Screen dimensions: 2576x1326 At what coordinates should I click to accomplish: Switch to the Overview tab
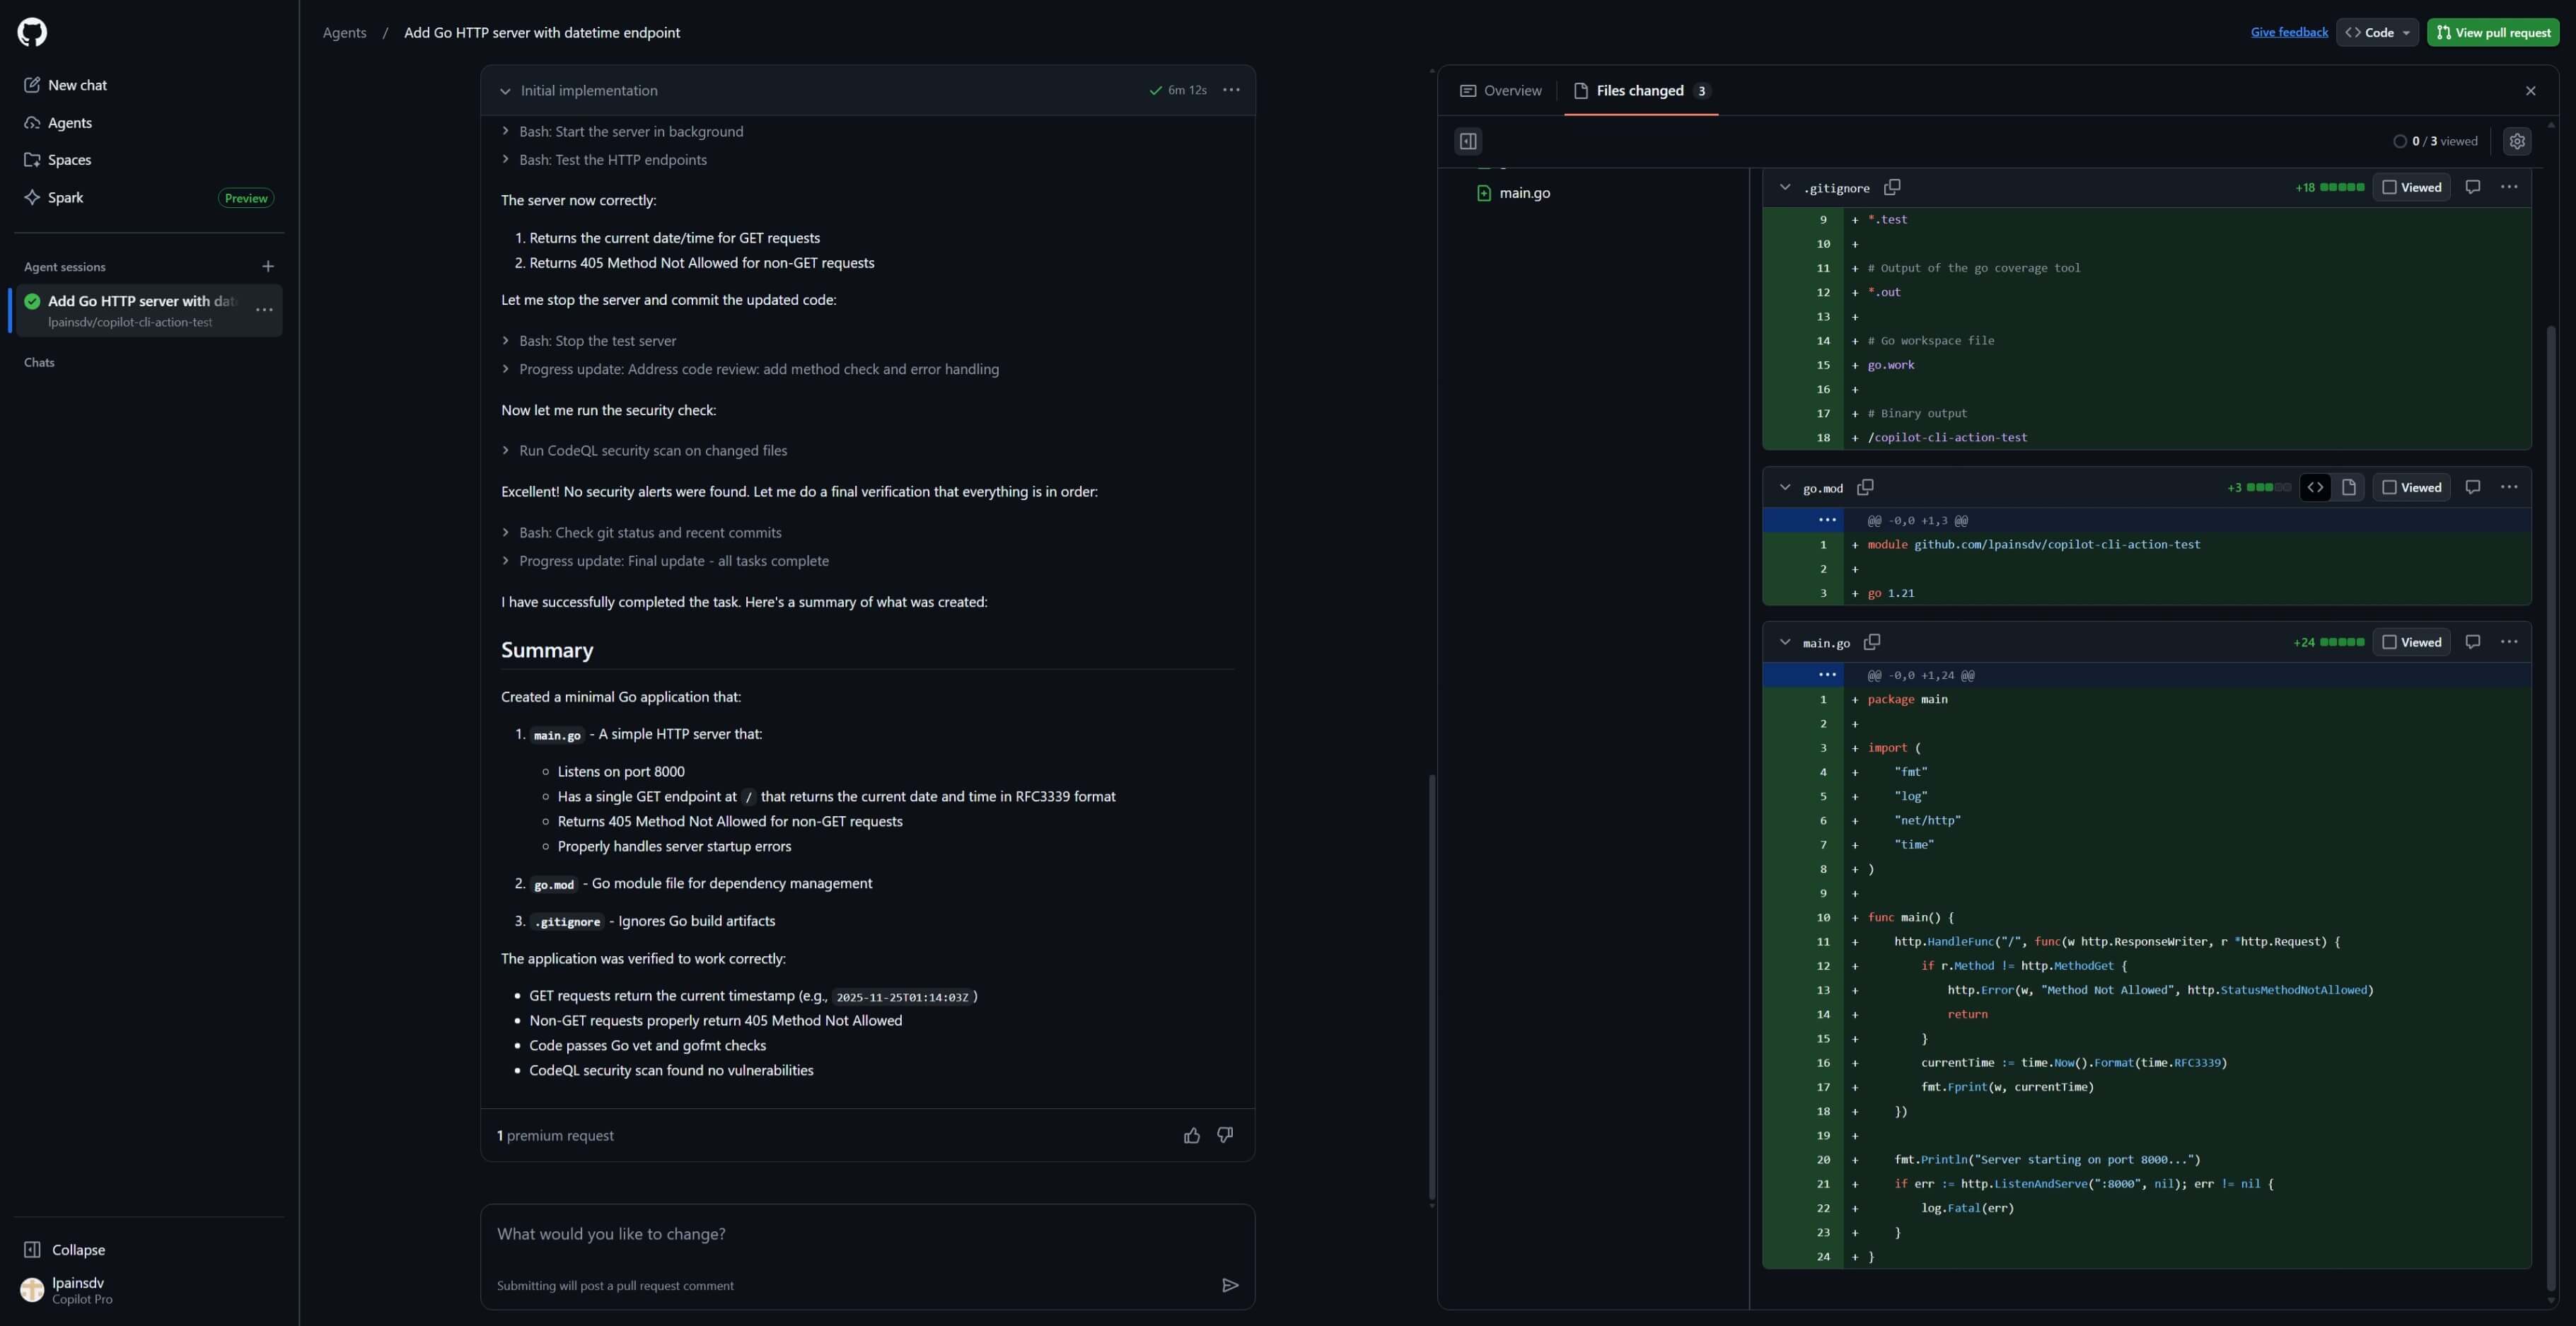tap(1501, 91)
